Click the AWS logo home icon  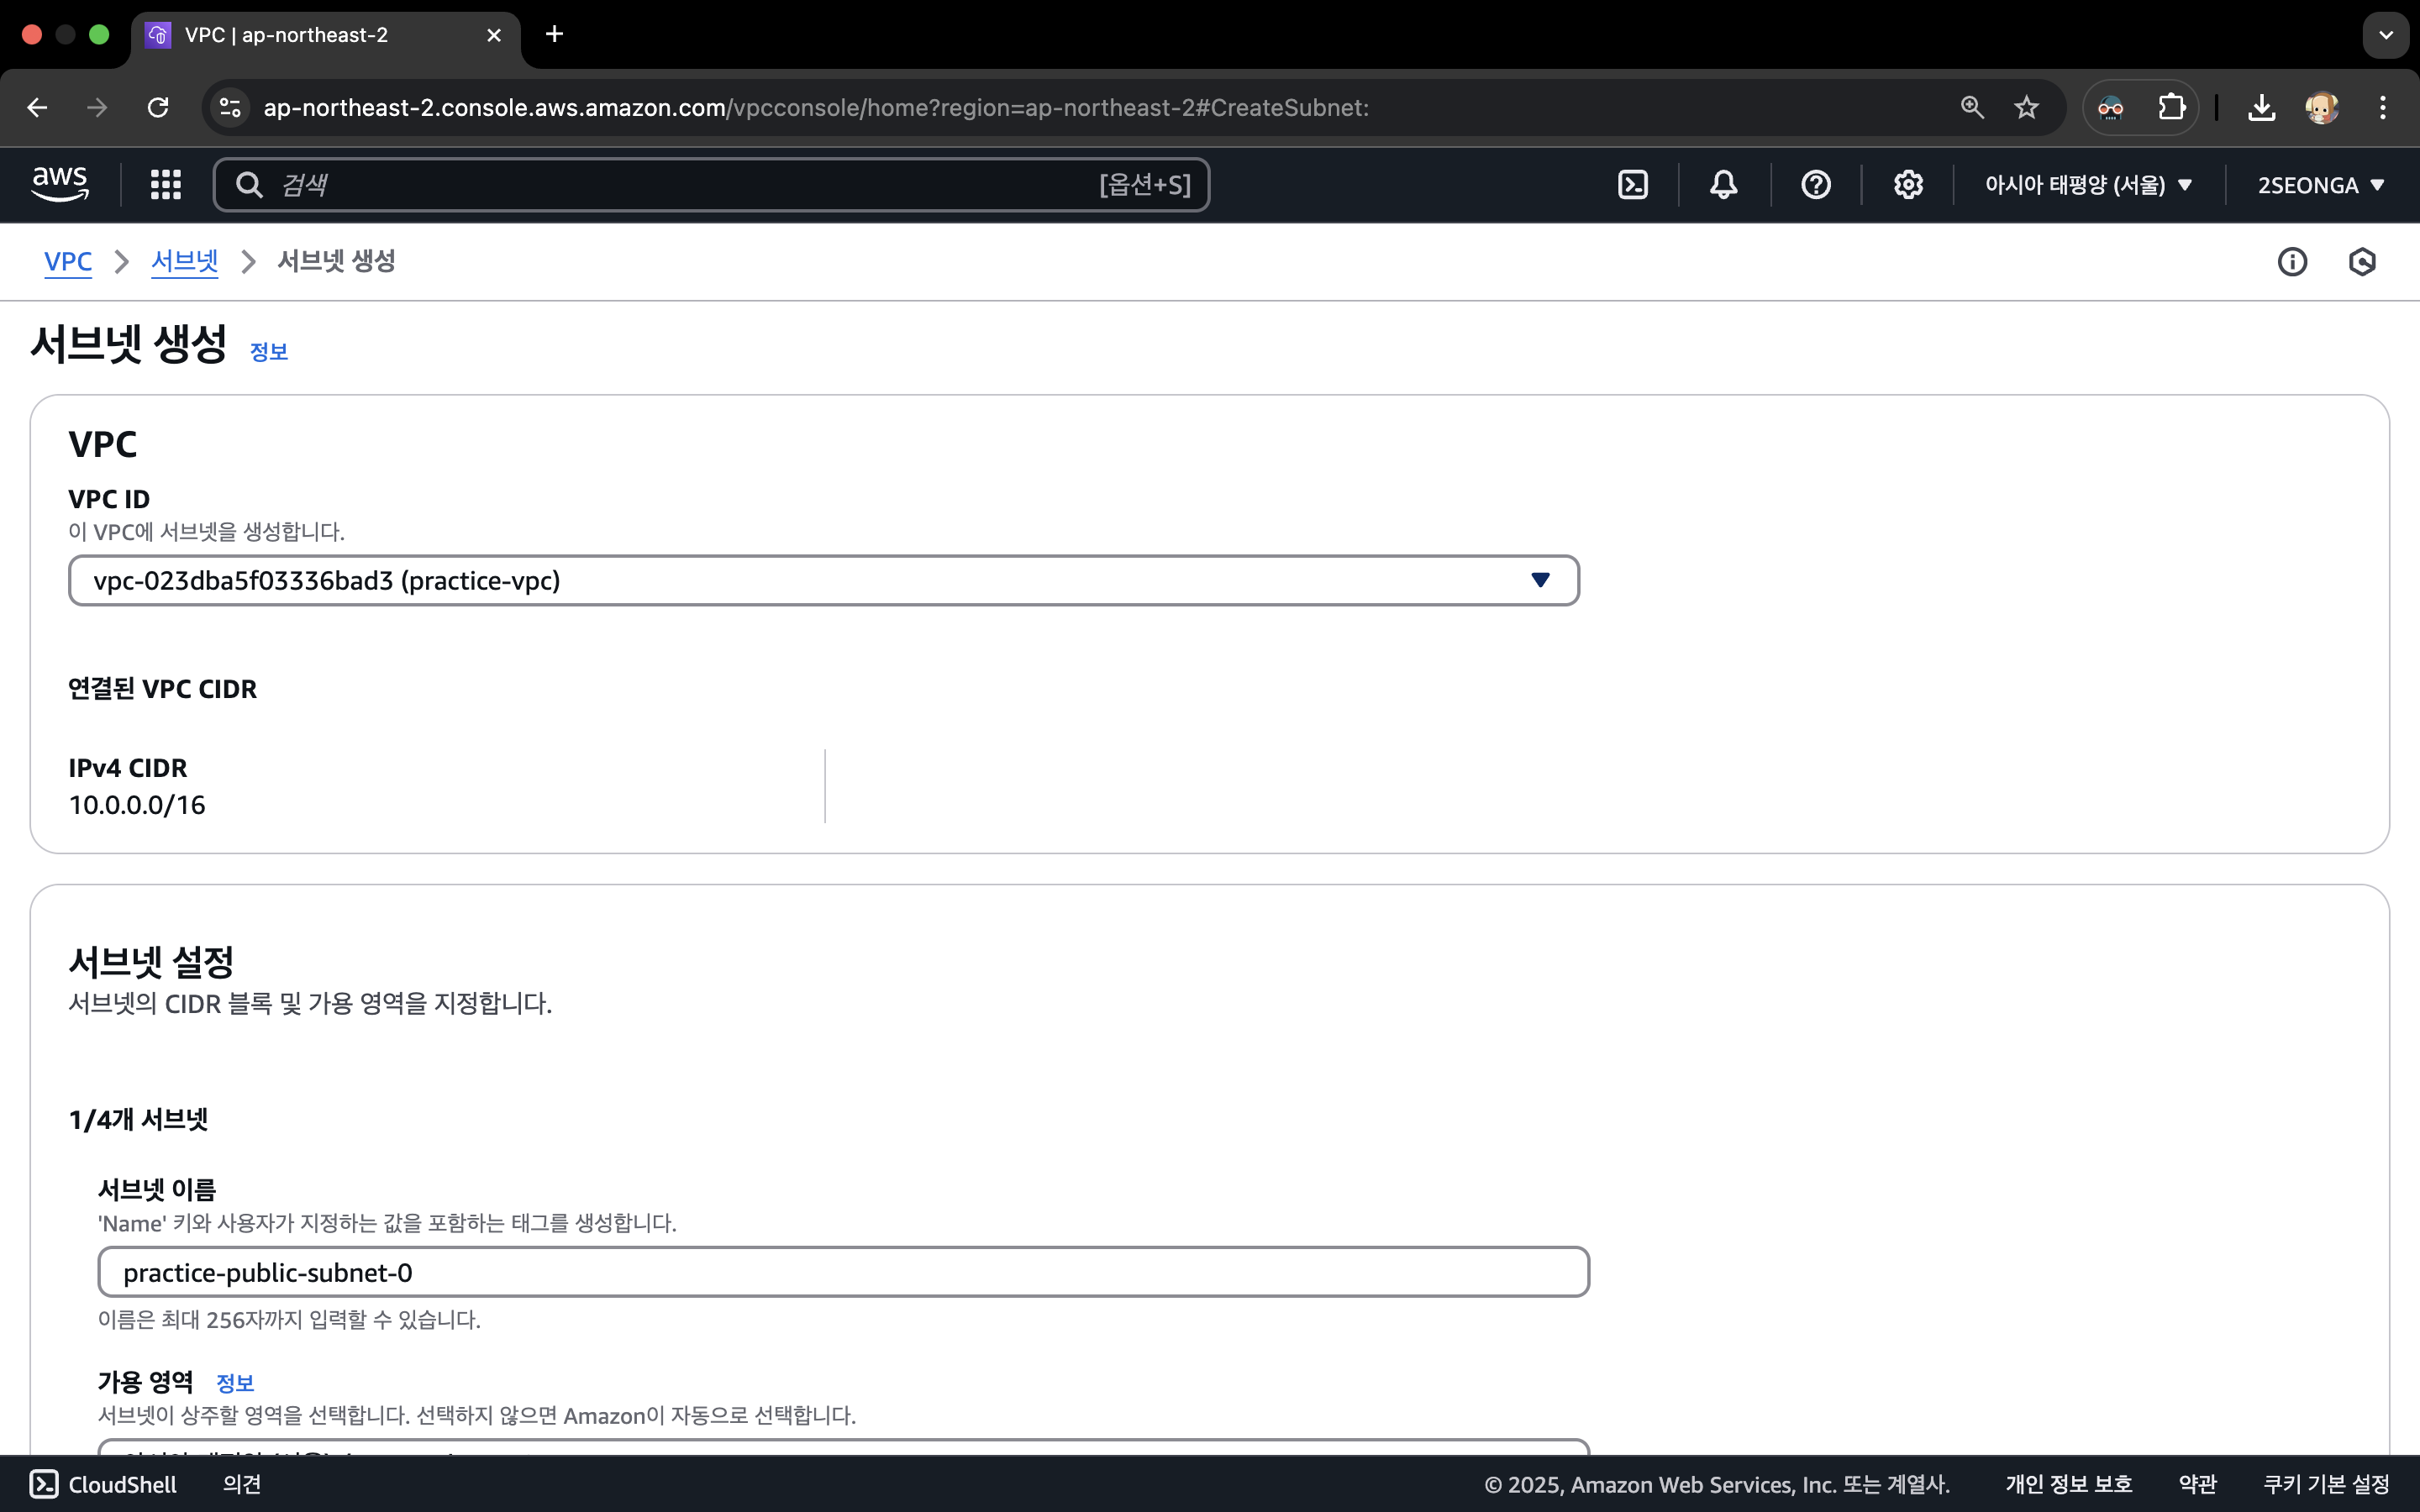(x=60, y=184)
